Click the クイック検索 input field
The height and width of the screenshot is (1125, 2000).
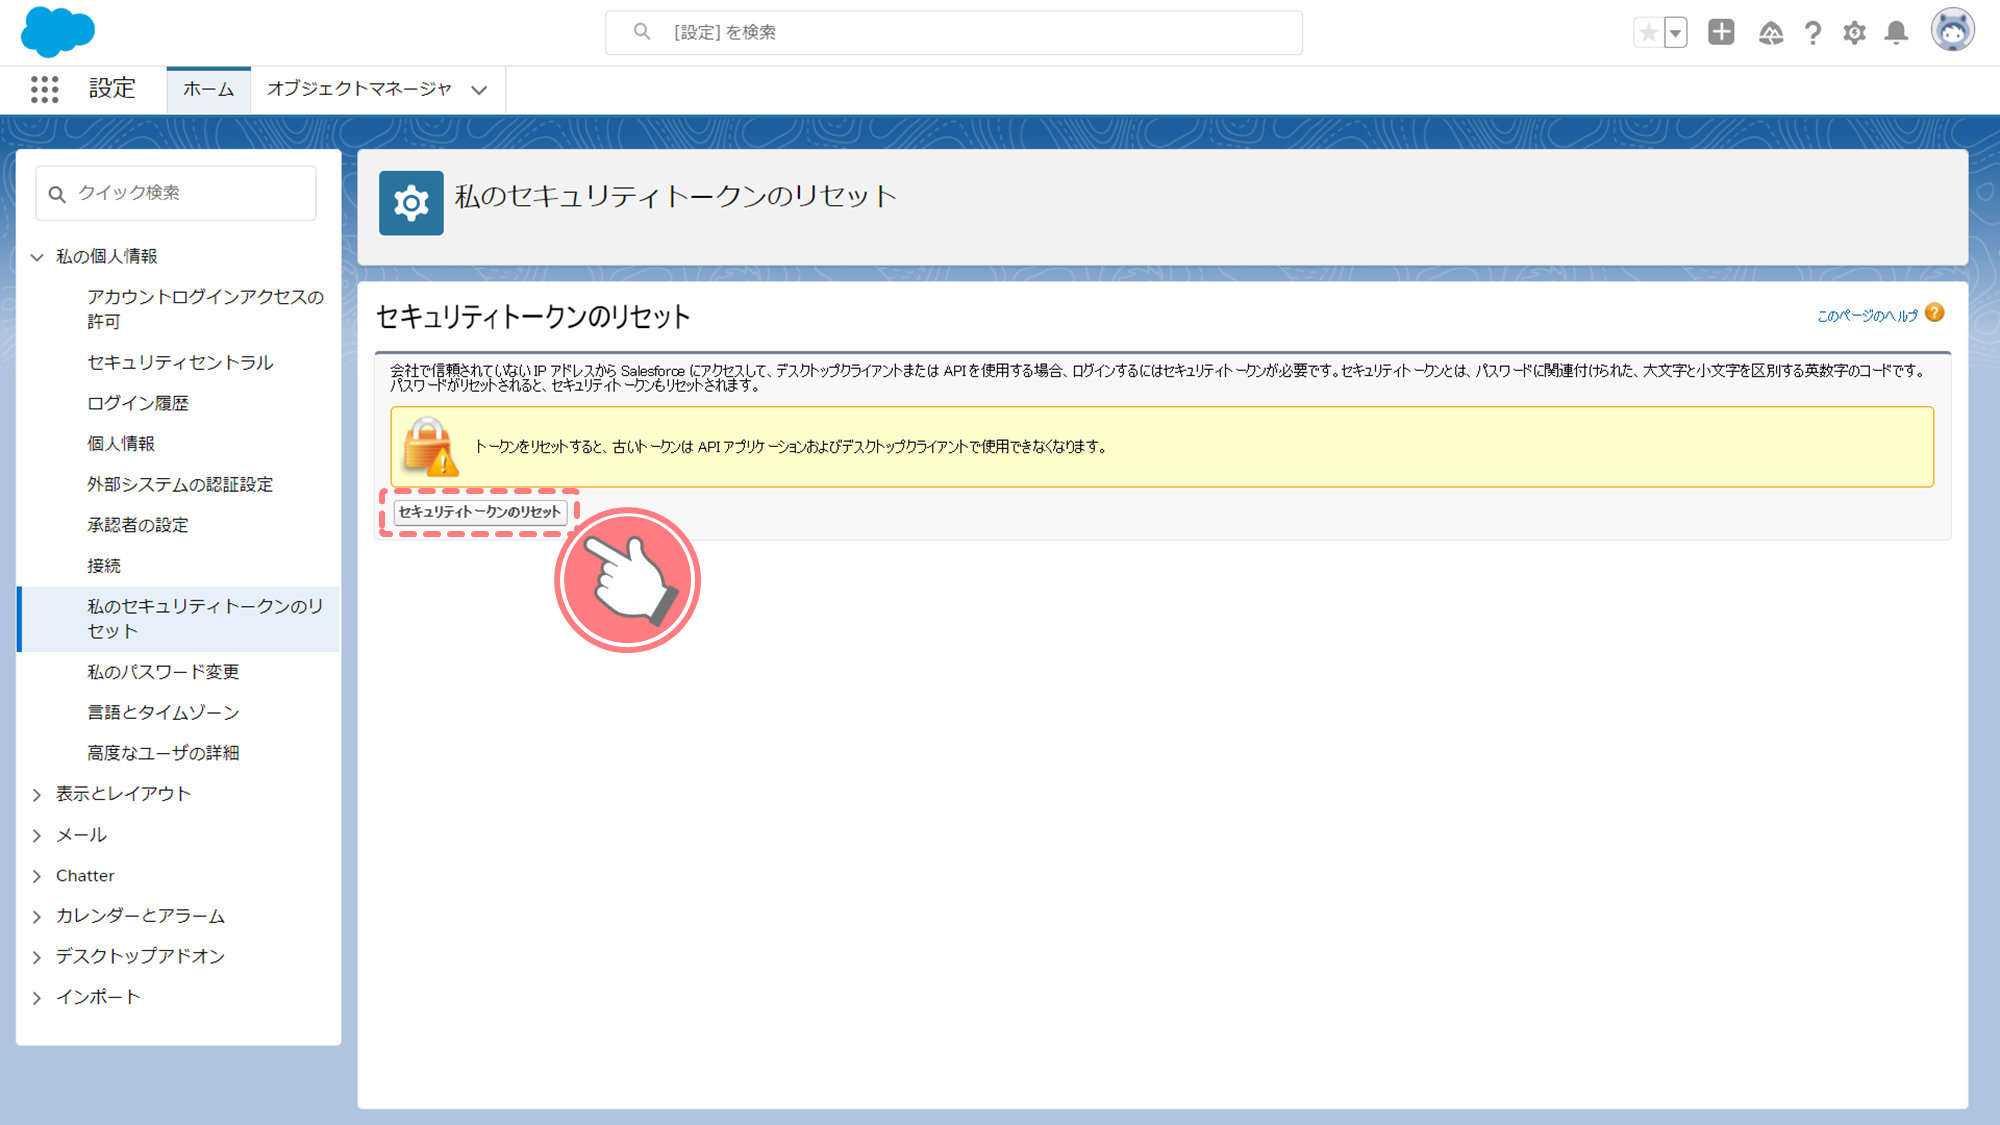tap(176, 193)
